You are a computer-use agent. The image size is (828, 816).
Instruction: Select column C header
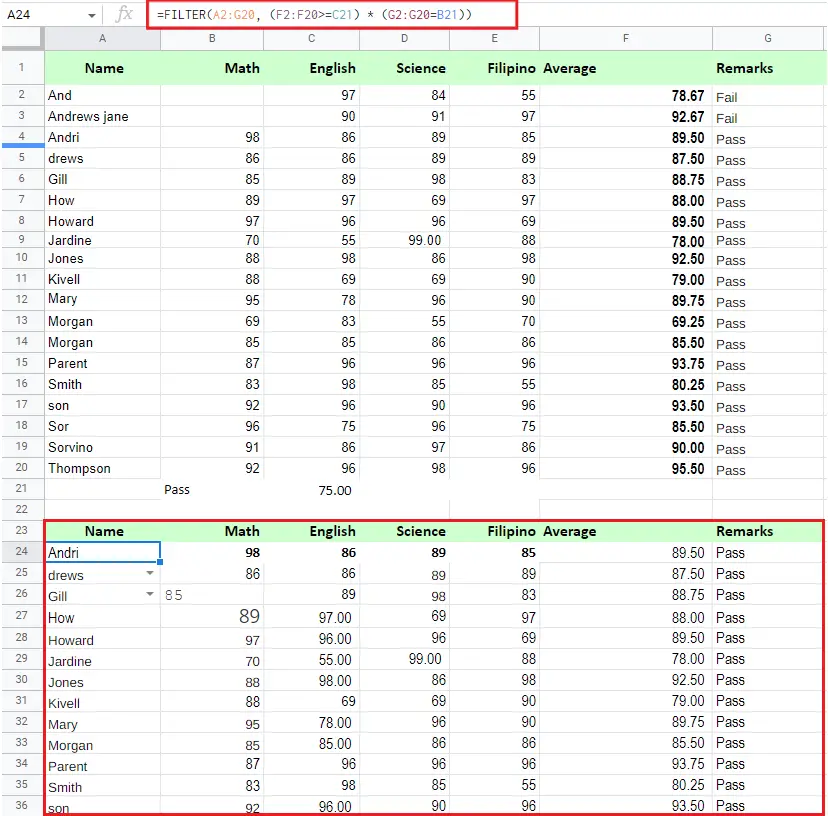[312, 39]
